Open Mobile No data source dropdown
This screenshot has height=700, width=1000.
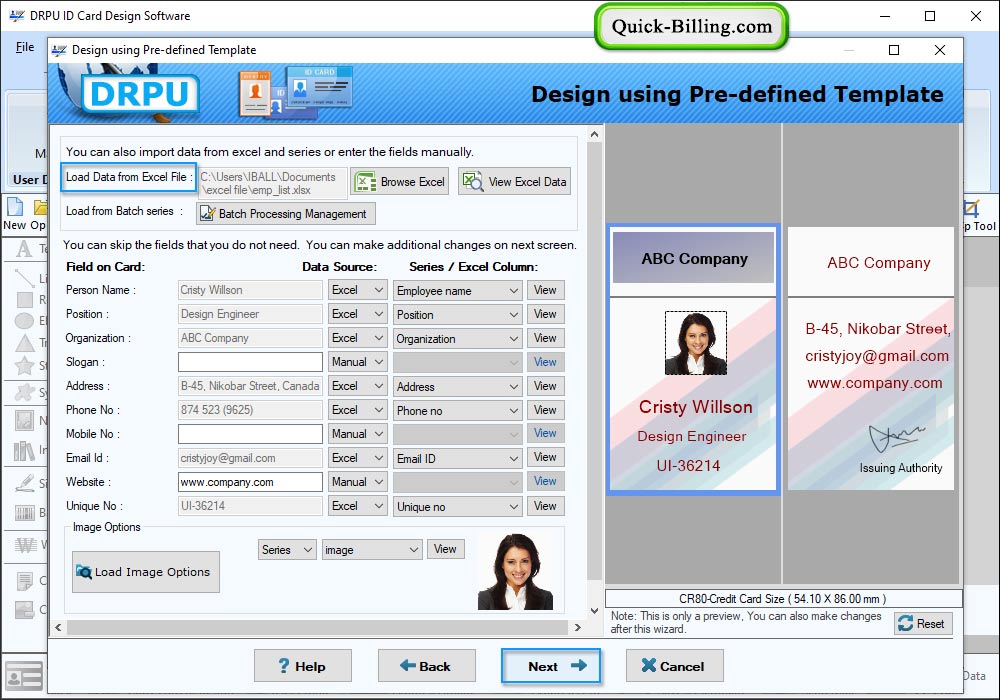[357, 434]
